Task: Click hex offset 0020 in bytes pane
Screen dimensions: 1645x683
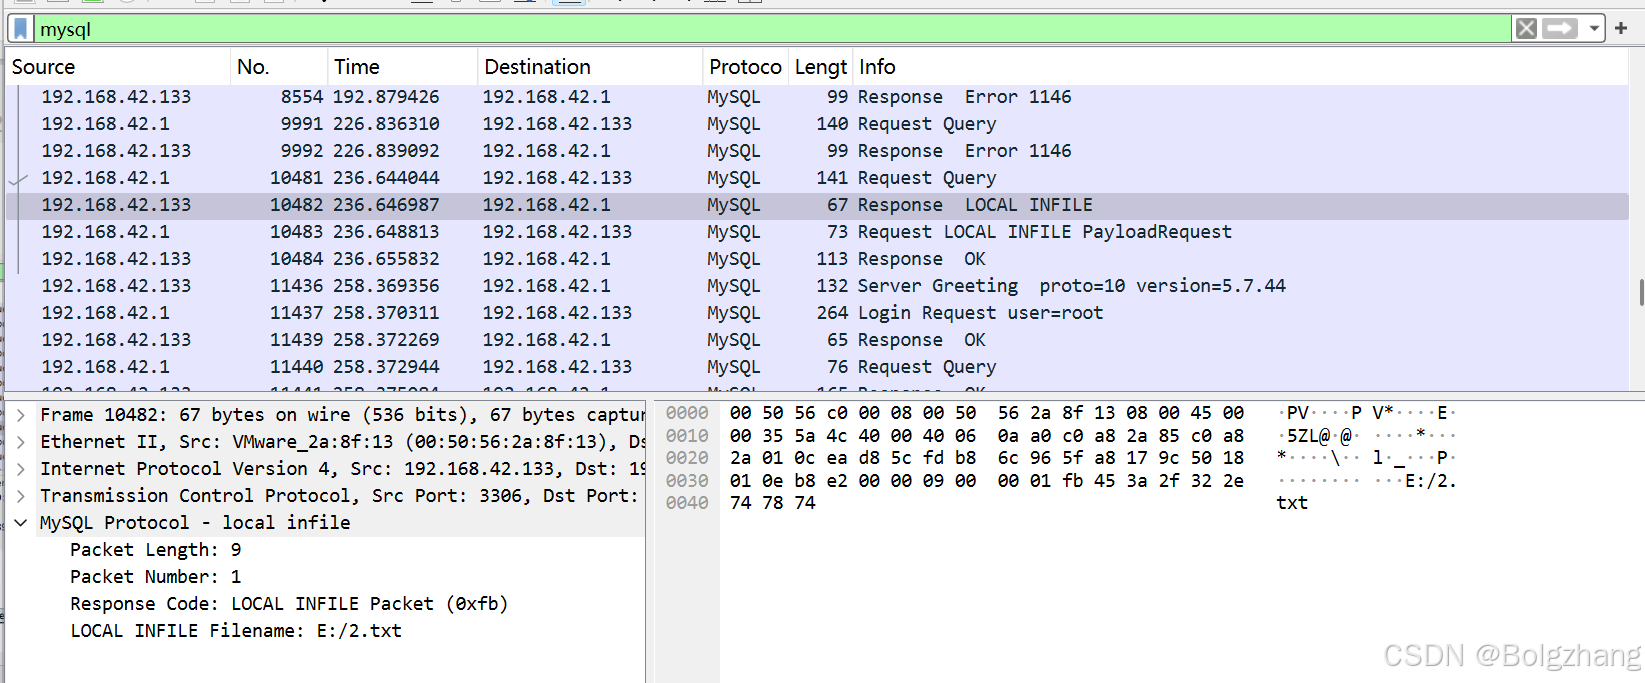Action: tap(687, 458)
